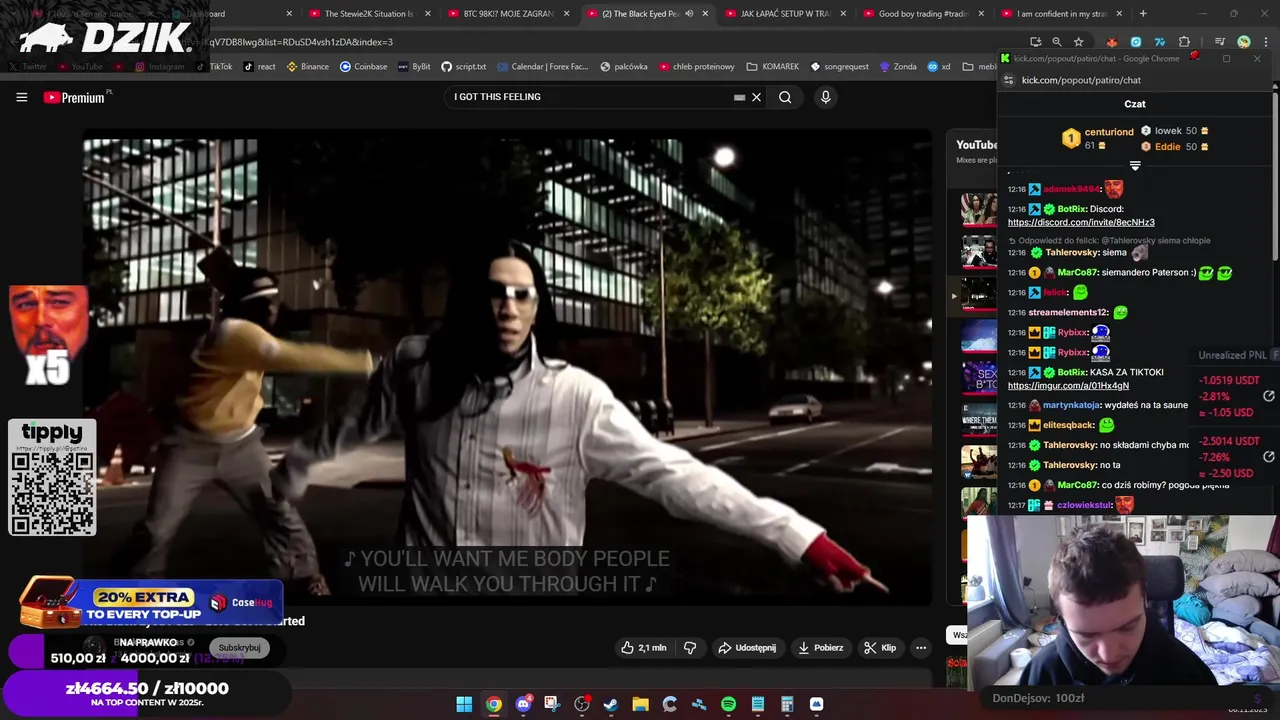Open the react bookmark

(x=258, y=67)
